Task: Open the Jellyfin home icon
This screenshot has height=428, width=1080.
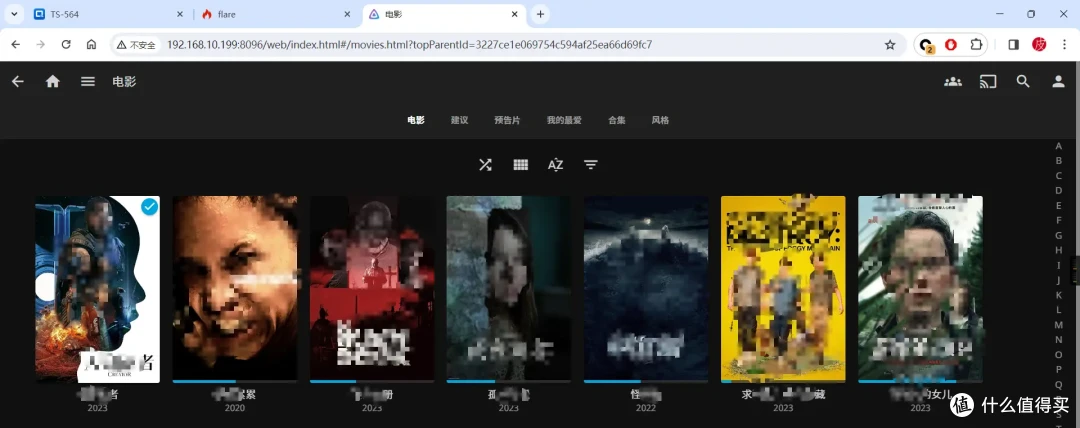Action: pos(52,81)
